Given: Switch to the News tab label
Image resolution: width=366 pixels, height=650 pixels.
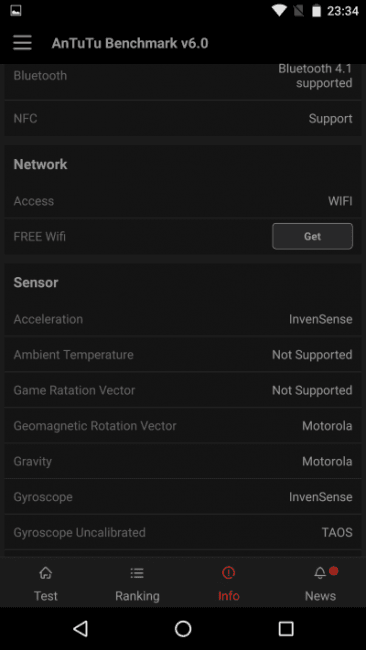Looking at the screenshot, I should point(320,596).
